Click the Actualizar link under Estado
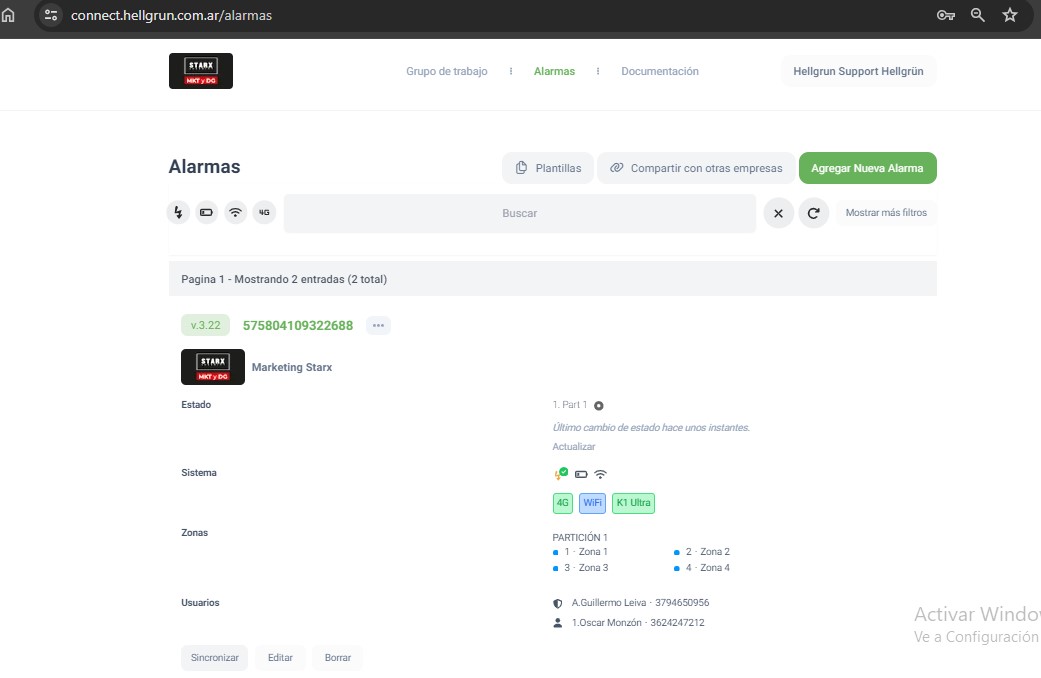This screenshot has width=1041, height=678. click(x=574, y=447)
